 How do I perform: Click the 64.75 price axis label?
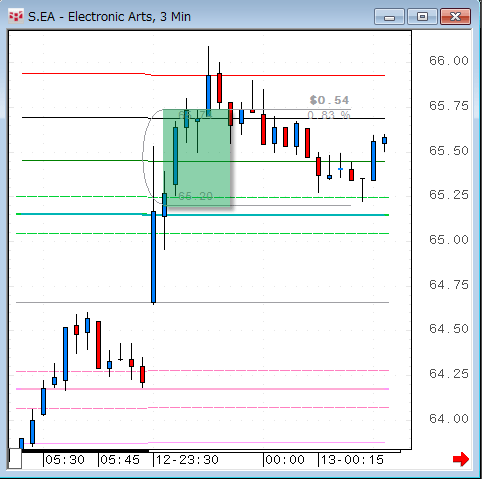pyautogui.click(x=449, y=284)
